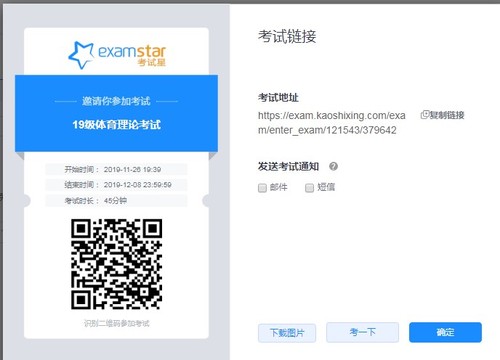Click the 考试时长 45分钟 row
500x360 pixels.
coord(116,201)
